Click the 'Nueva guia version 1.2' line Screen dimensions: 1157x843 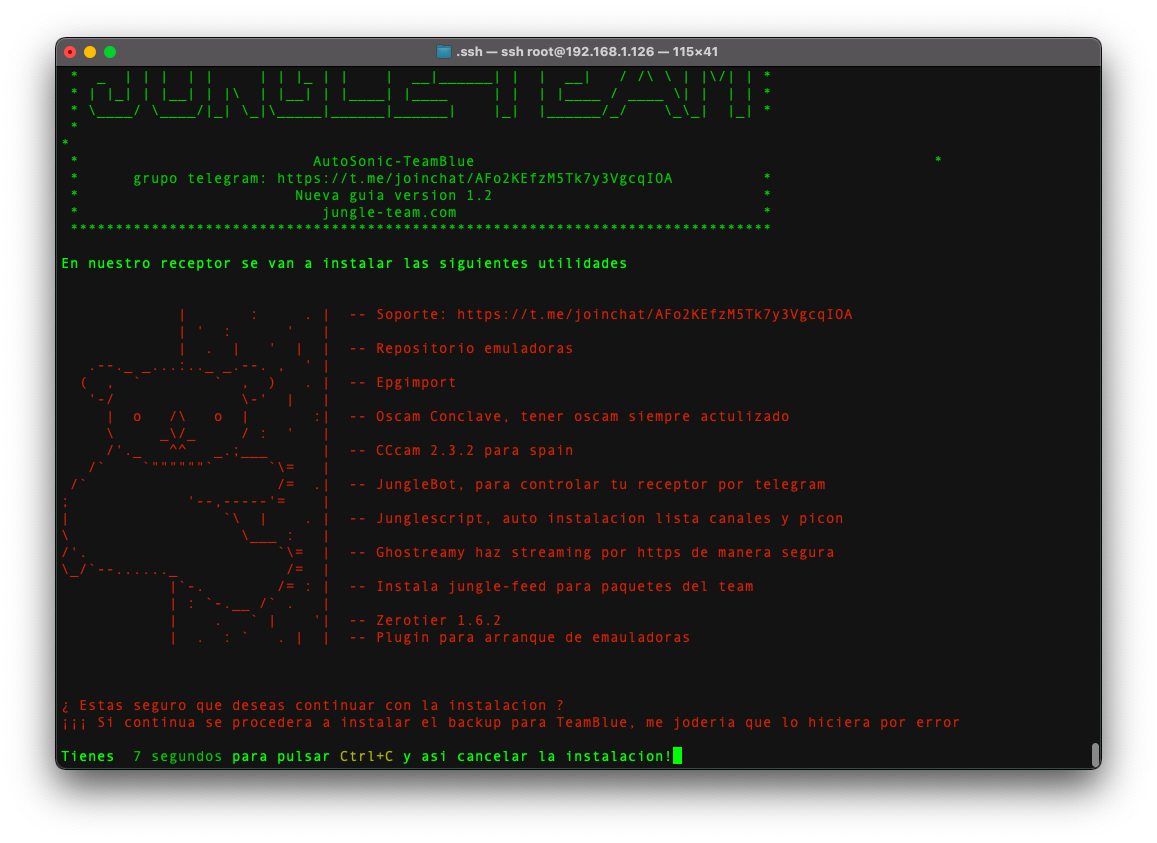pos(393,196)
